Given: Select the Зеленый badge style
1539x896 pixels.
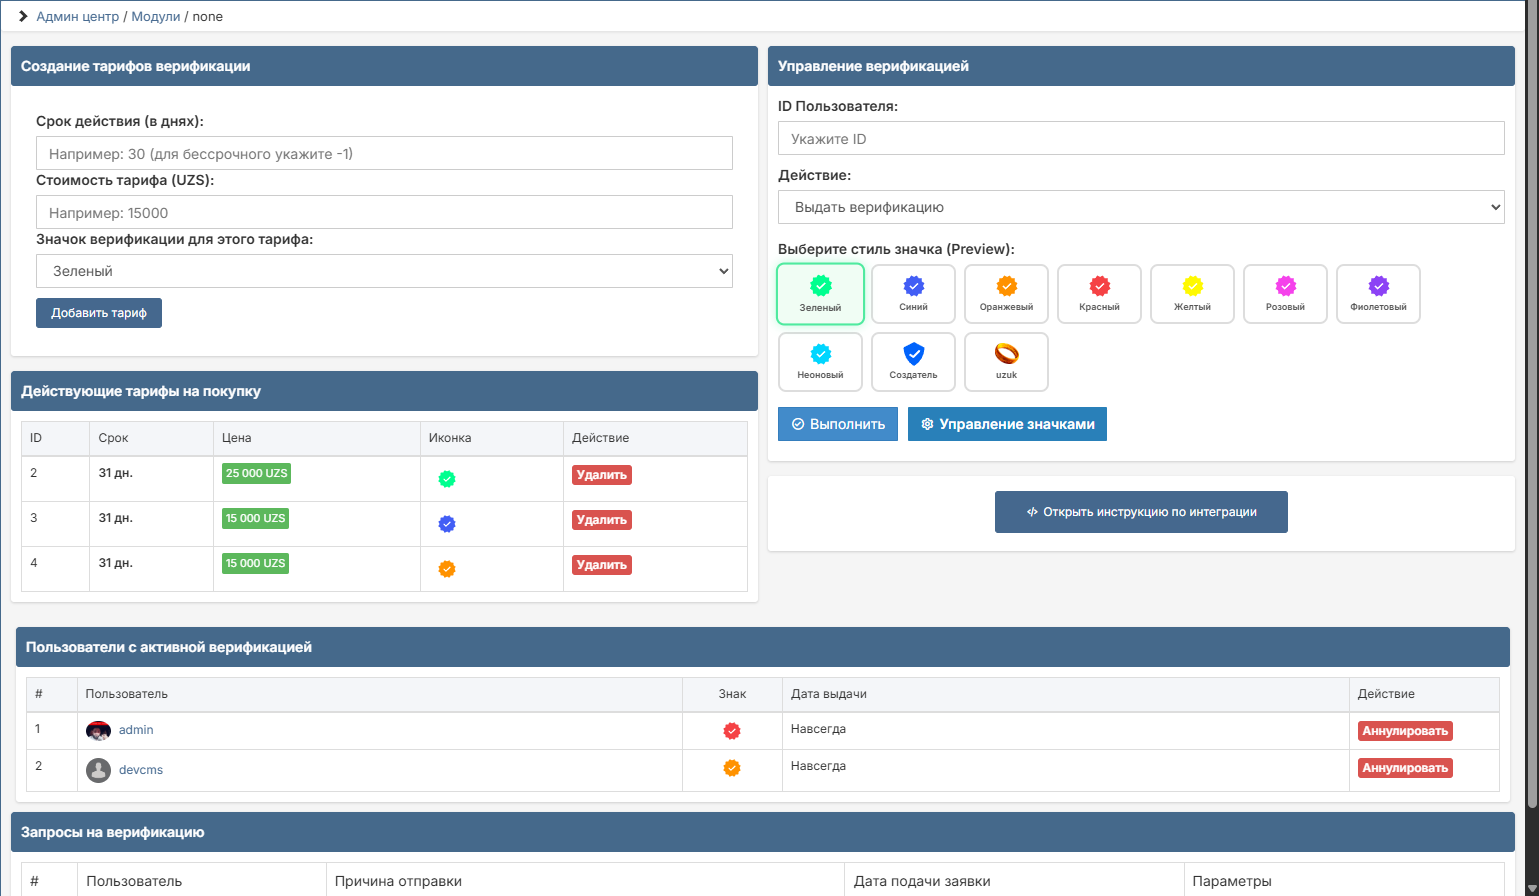Looking at the screenshot, I should tap(820, 294).
